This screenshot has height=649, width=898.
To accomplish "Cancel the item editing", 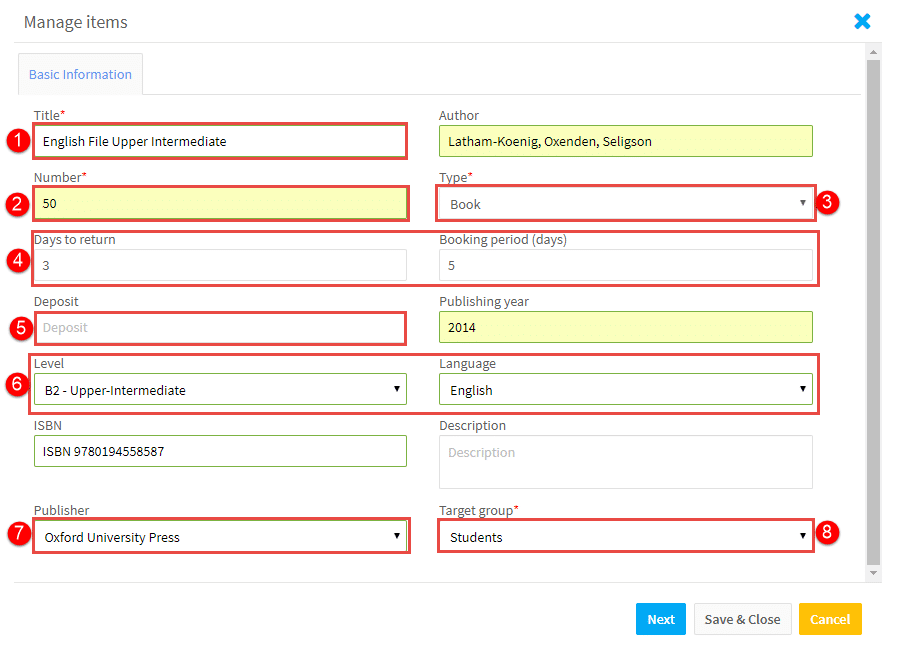I will [x=830, y=619].
